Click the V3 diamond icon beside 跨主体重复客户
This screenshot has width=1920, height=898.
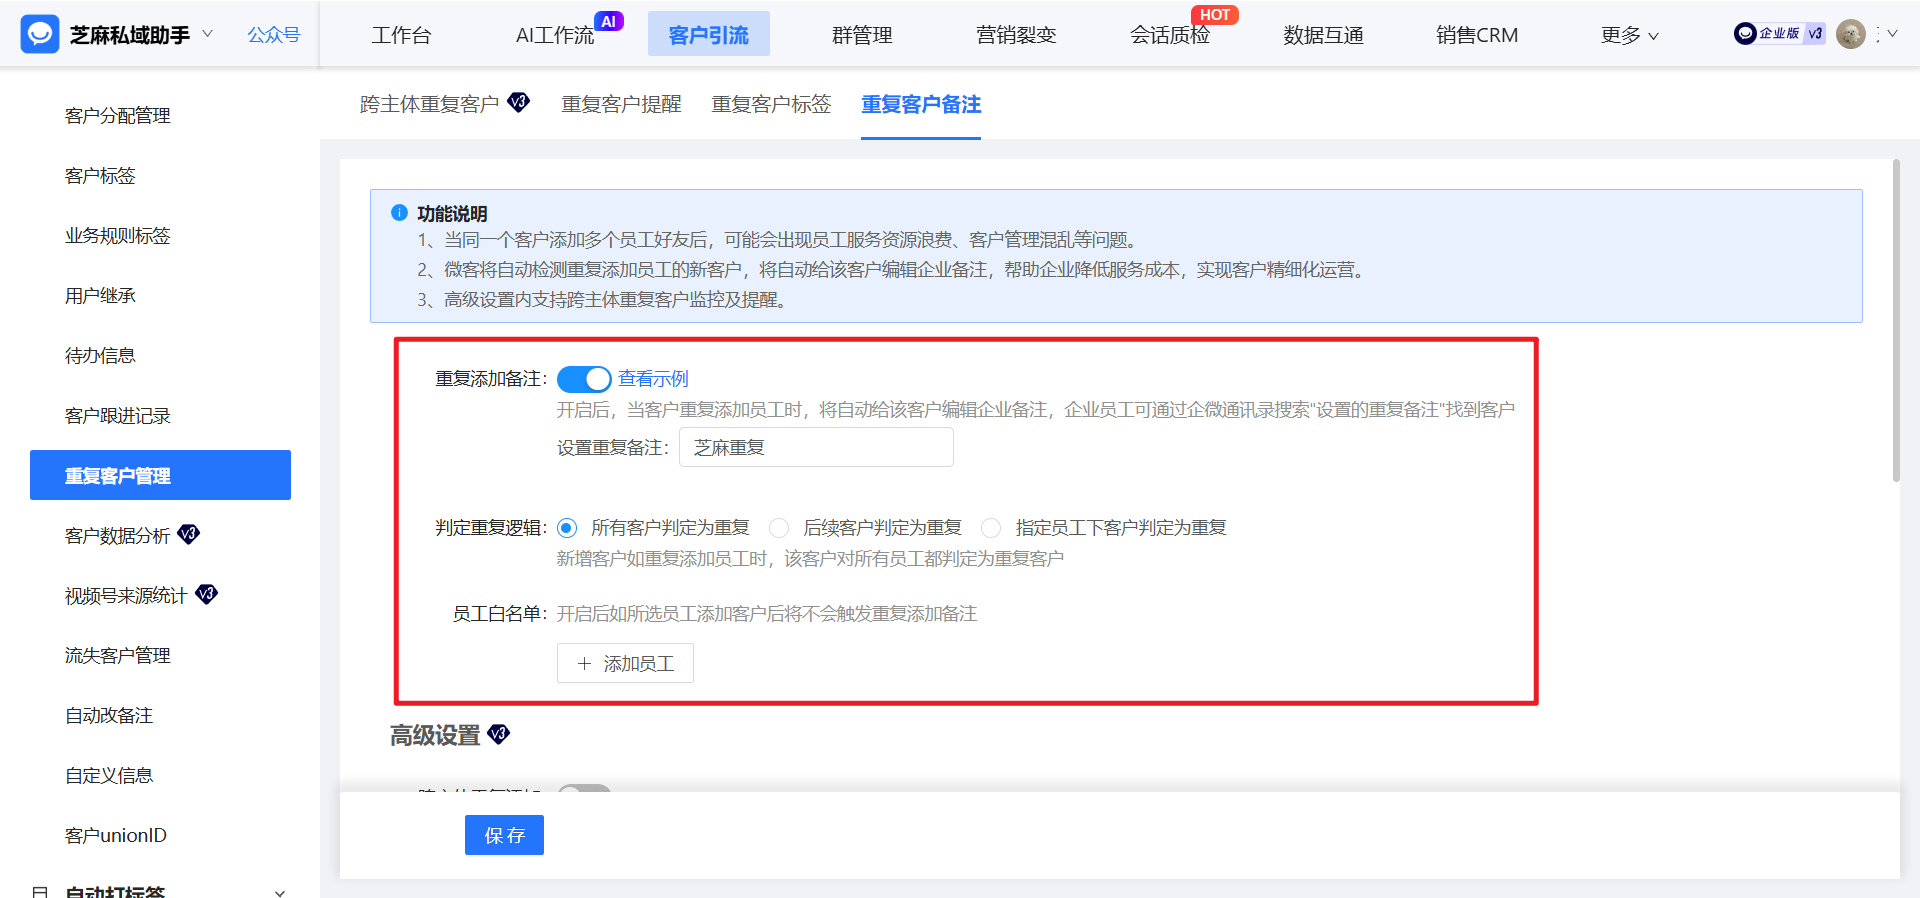(x=519, y=102)
